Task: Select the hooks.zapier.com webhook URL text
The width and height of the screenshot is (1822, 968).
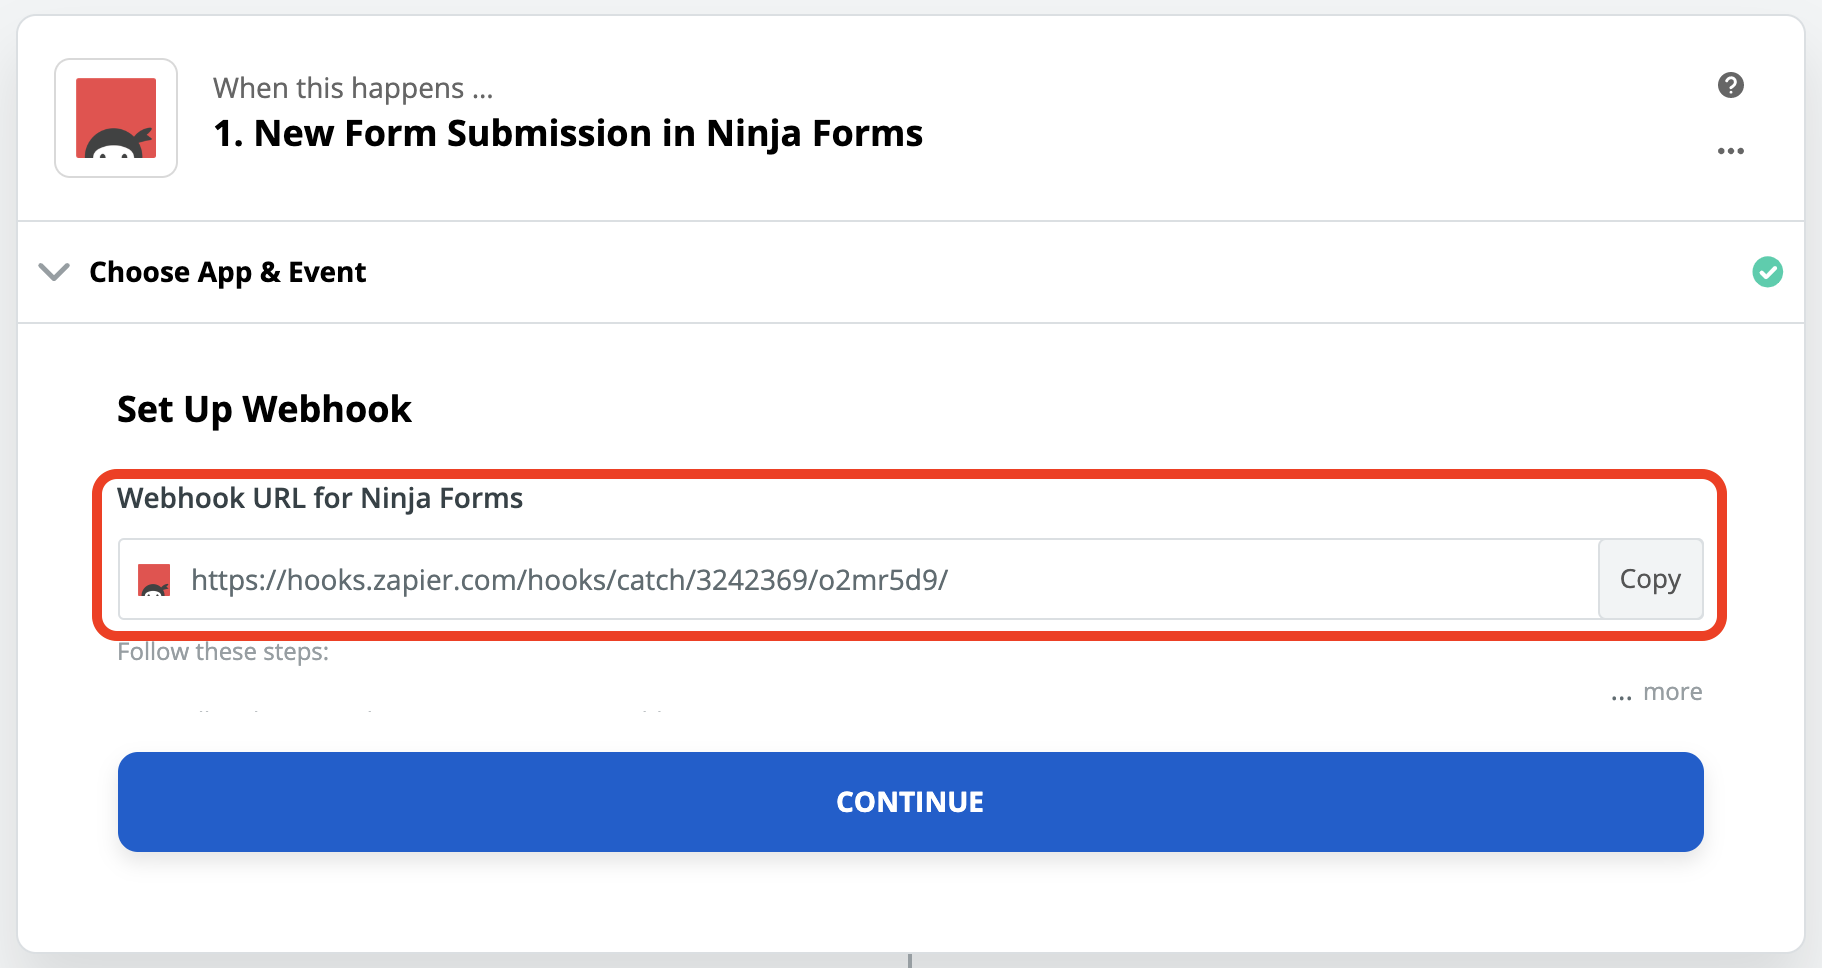Action: tap(571, 580)
